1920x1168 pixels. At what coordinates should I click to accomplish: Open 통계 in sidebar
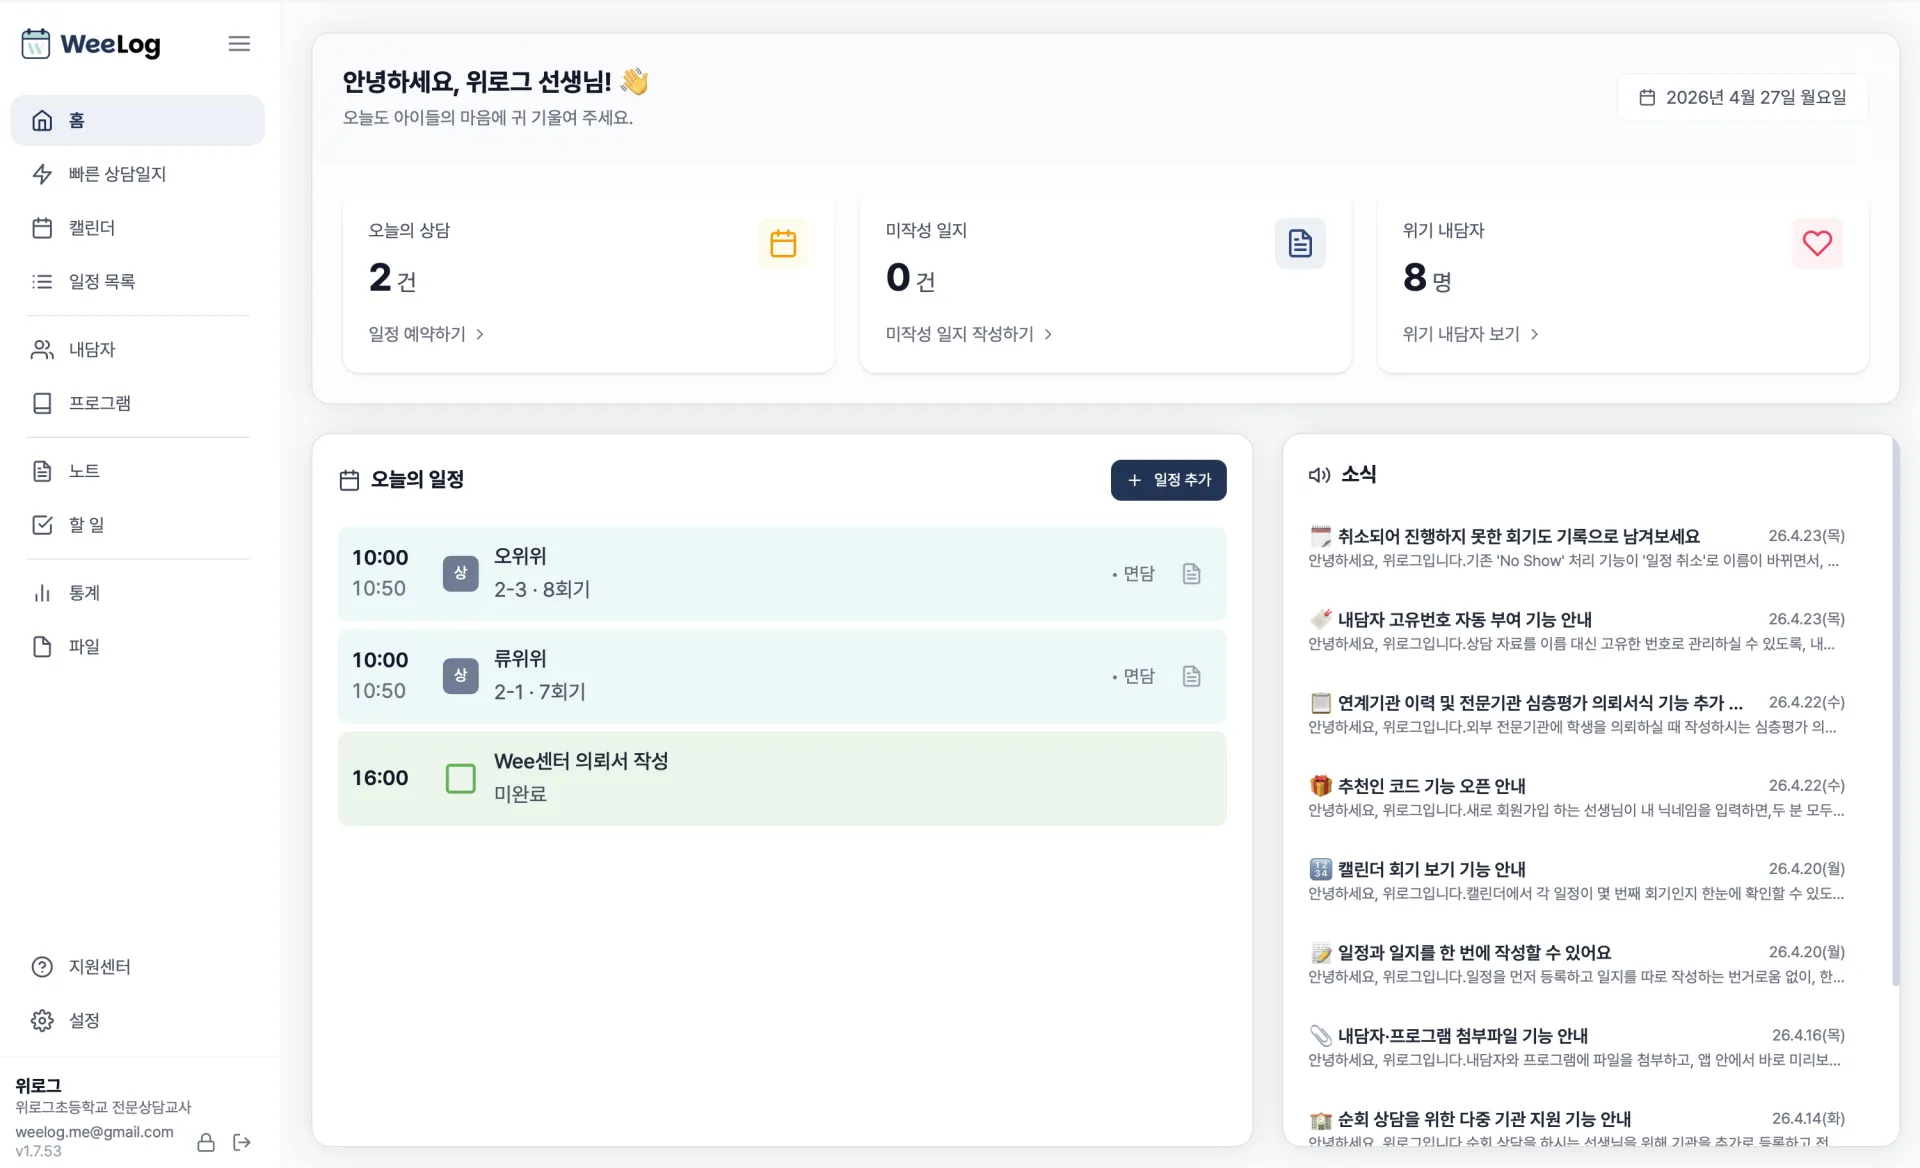137,593
